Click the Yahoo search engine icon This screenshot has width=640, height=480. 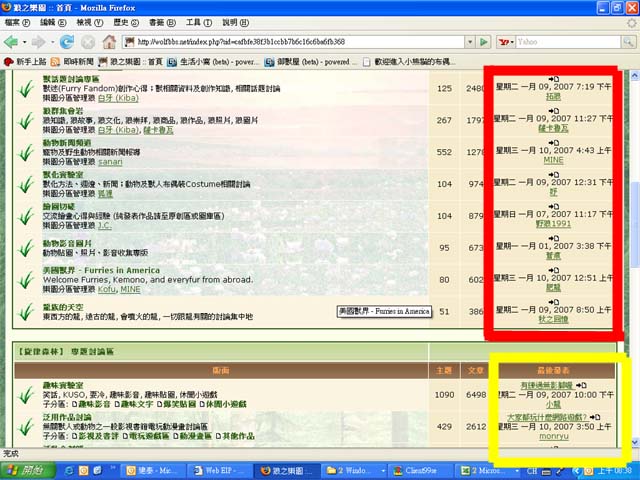[503, 42]
